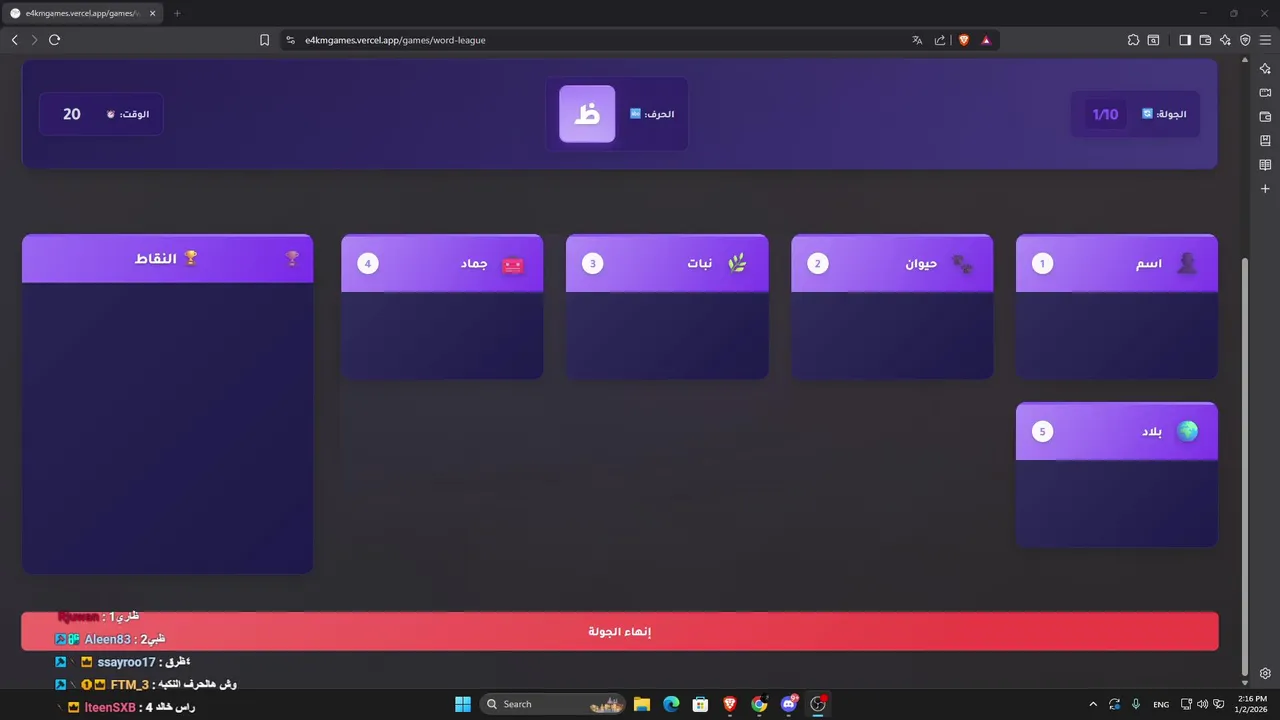This screenshot has width=1280, height=720.
Task: Open the browser hamburger menu
Action: pyautogui.click(x=1265, y=40)
